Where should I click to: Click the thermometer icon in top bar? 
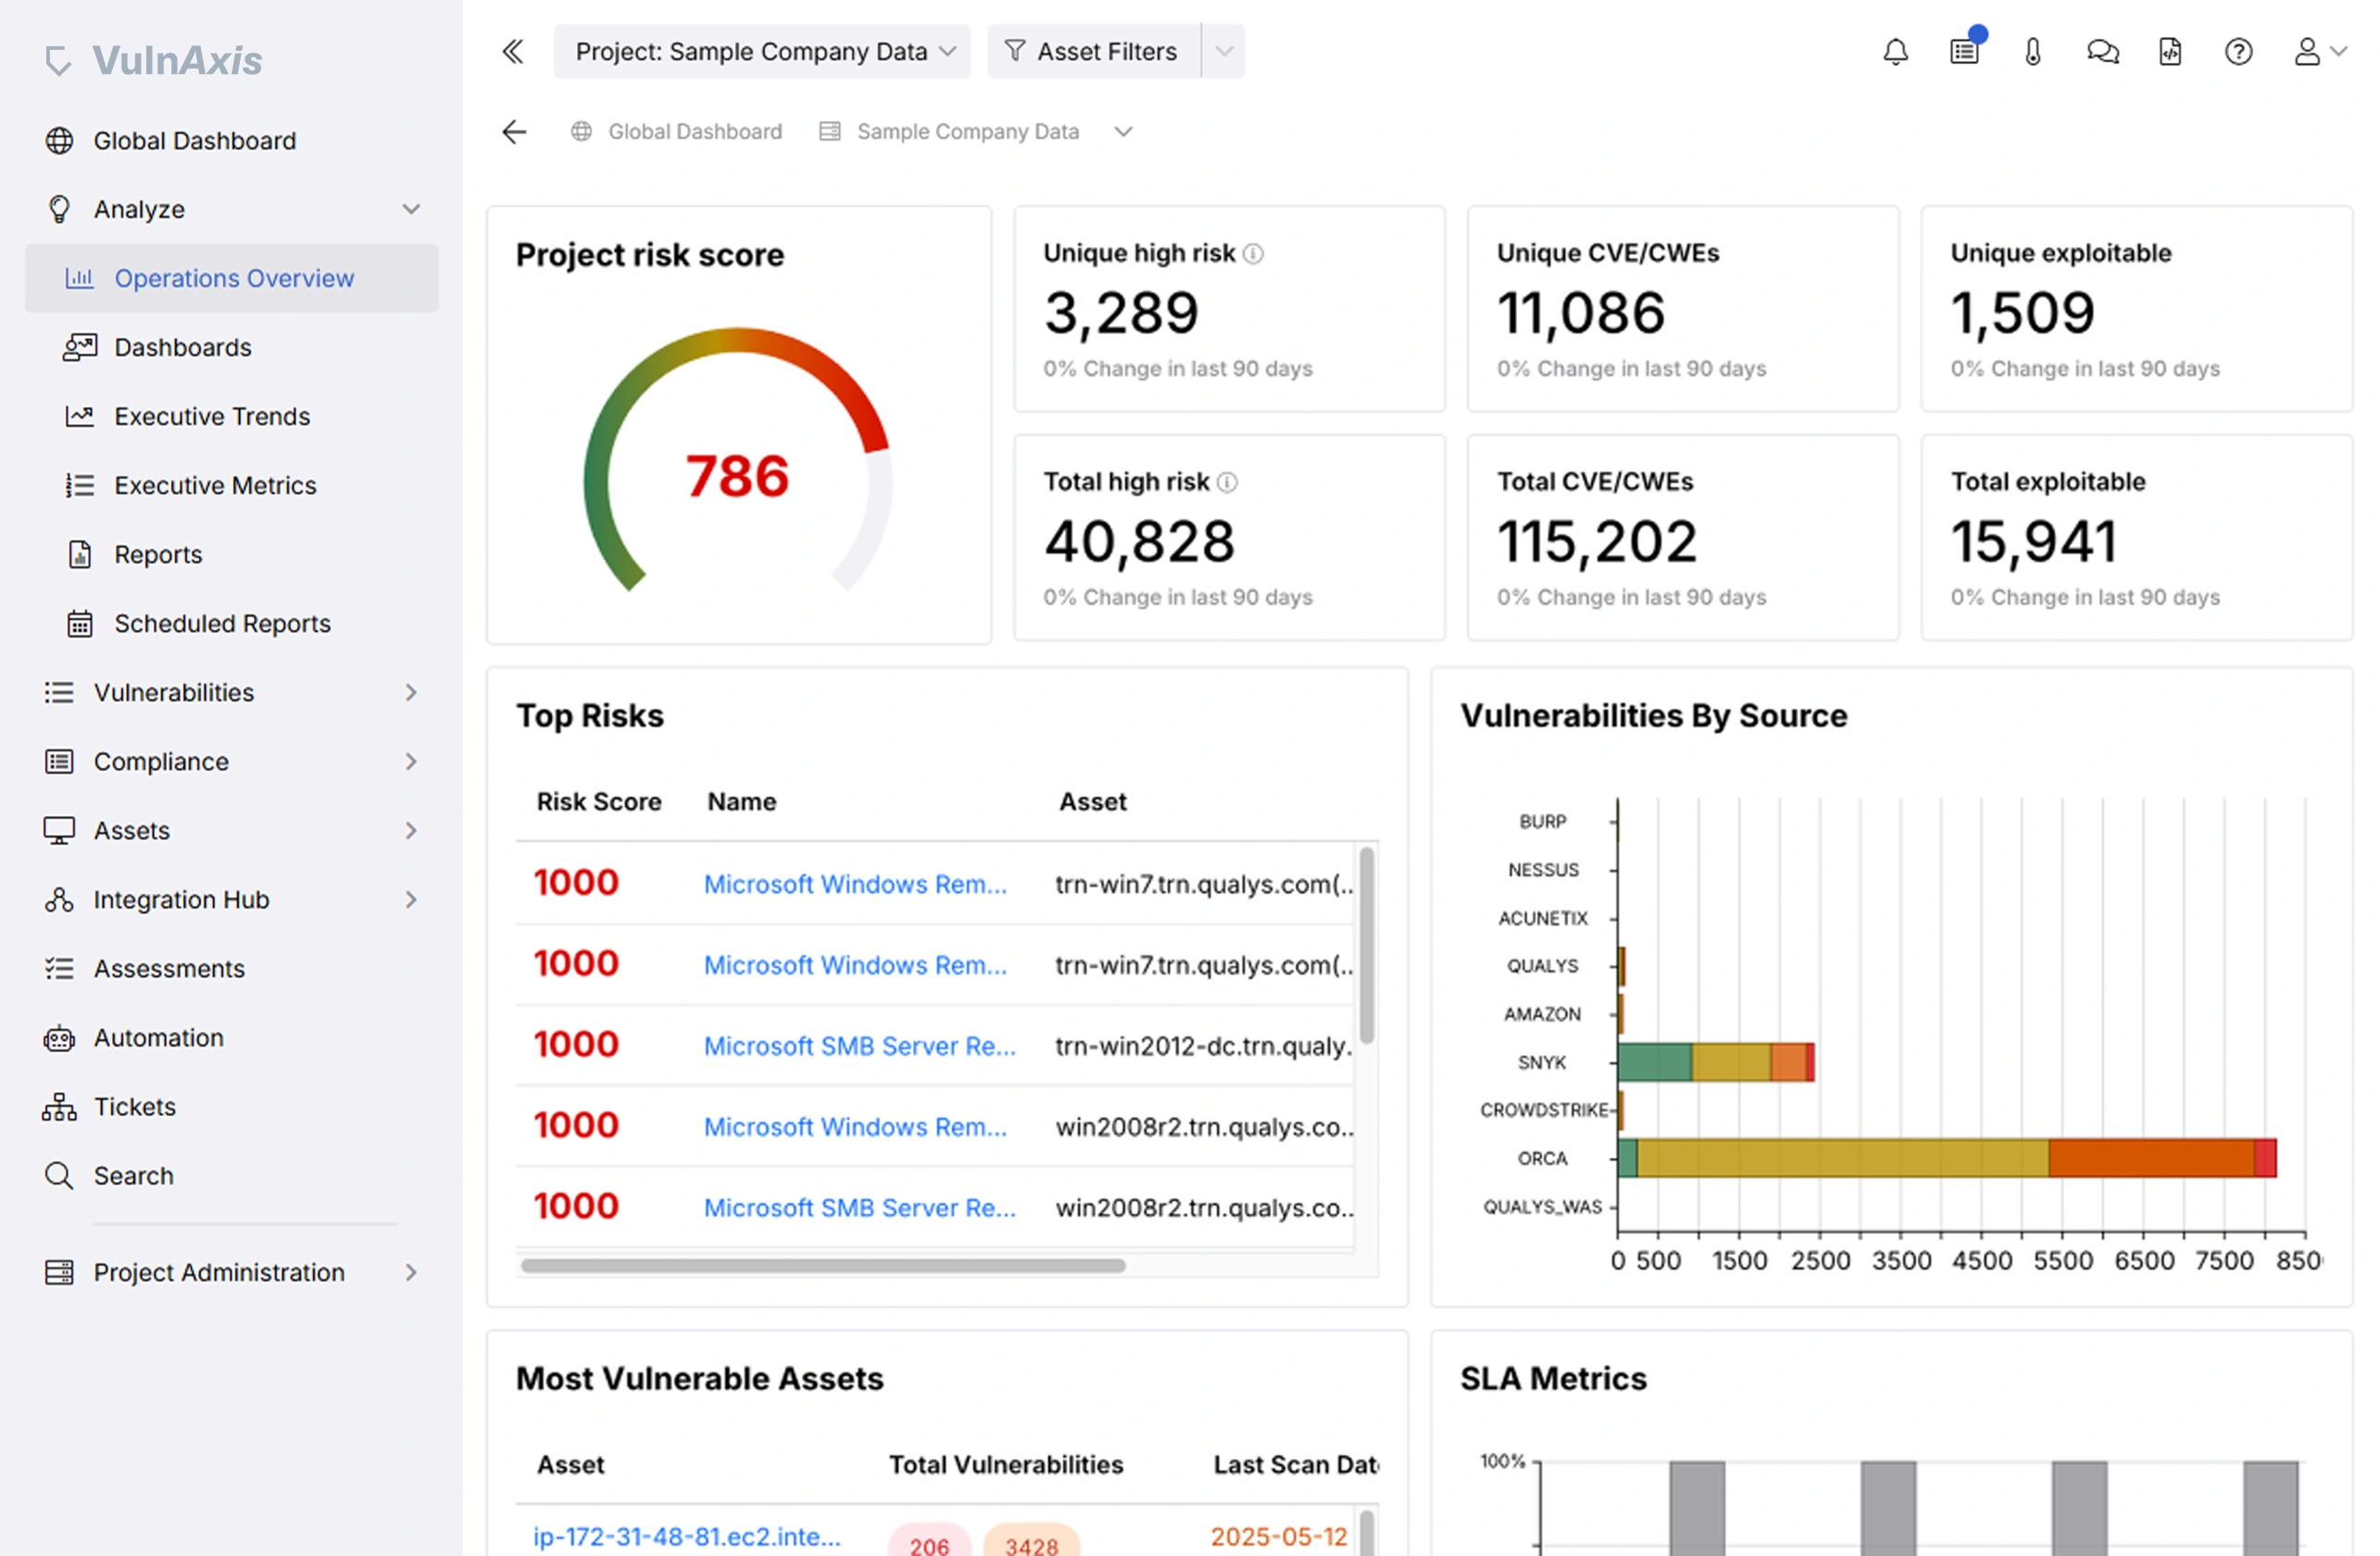(2032, 52)
